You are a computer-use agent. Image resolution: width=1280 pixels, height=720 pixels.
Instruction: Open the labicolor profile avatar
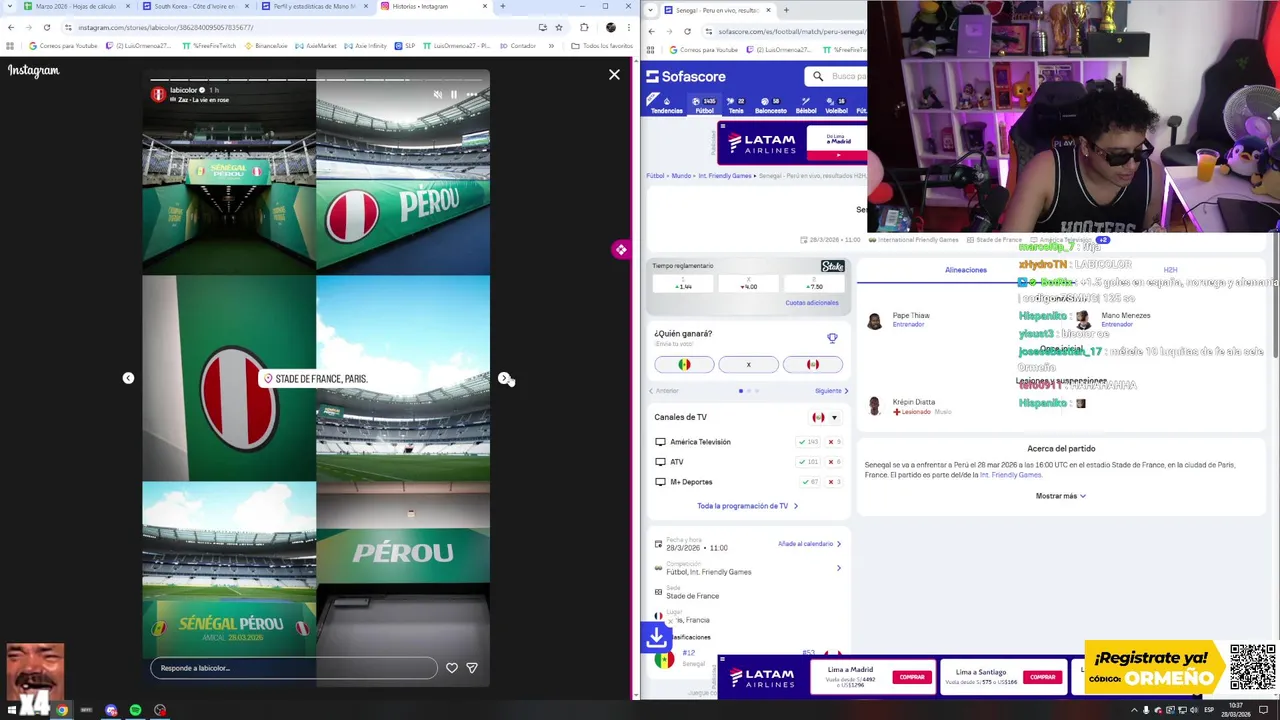click(x=158, y=94)
